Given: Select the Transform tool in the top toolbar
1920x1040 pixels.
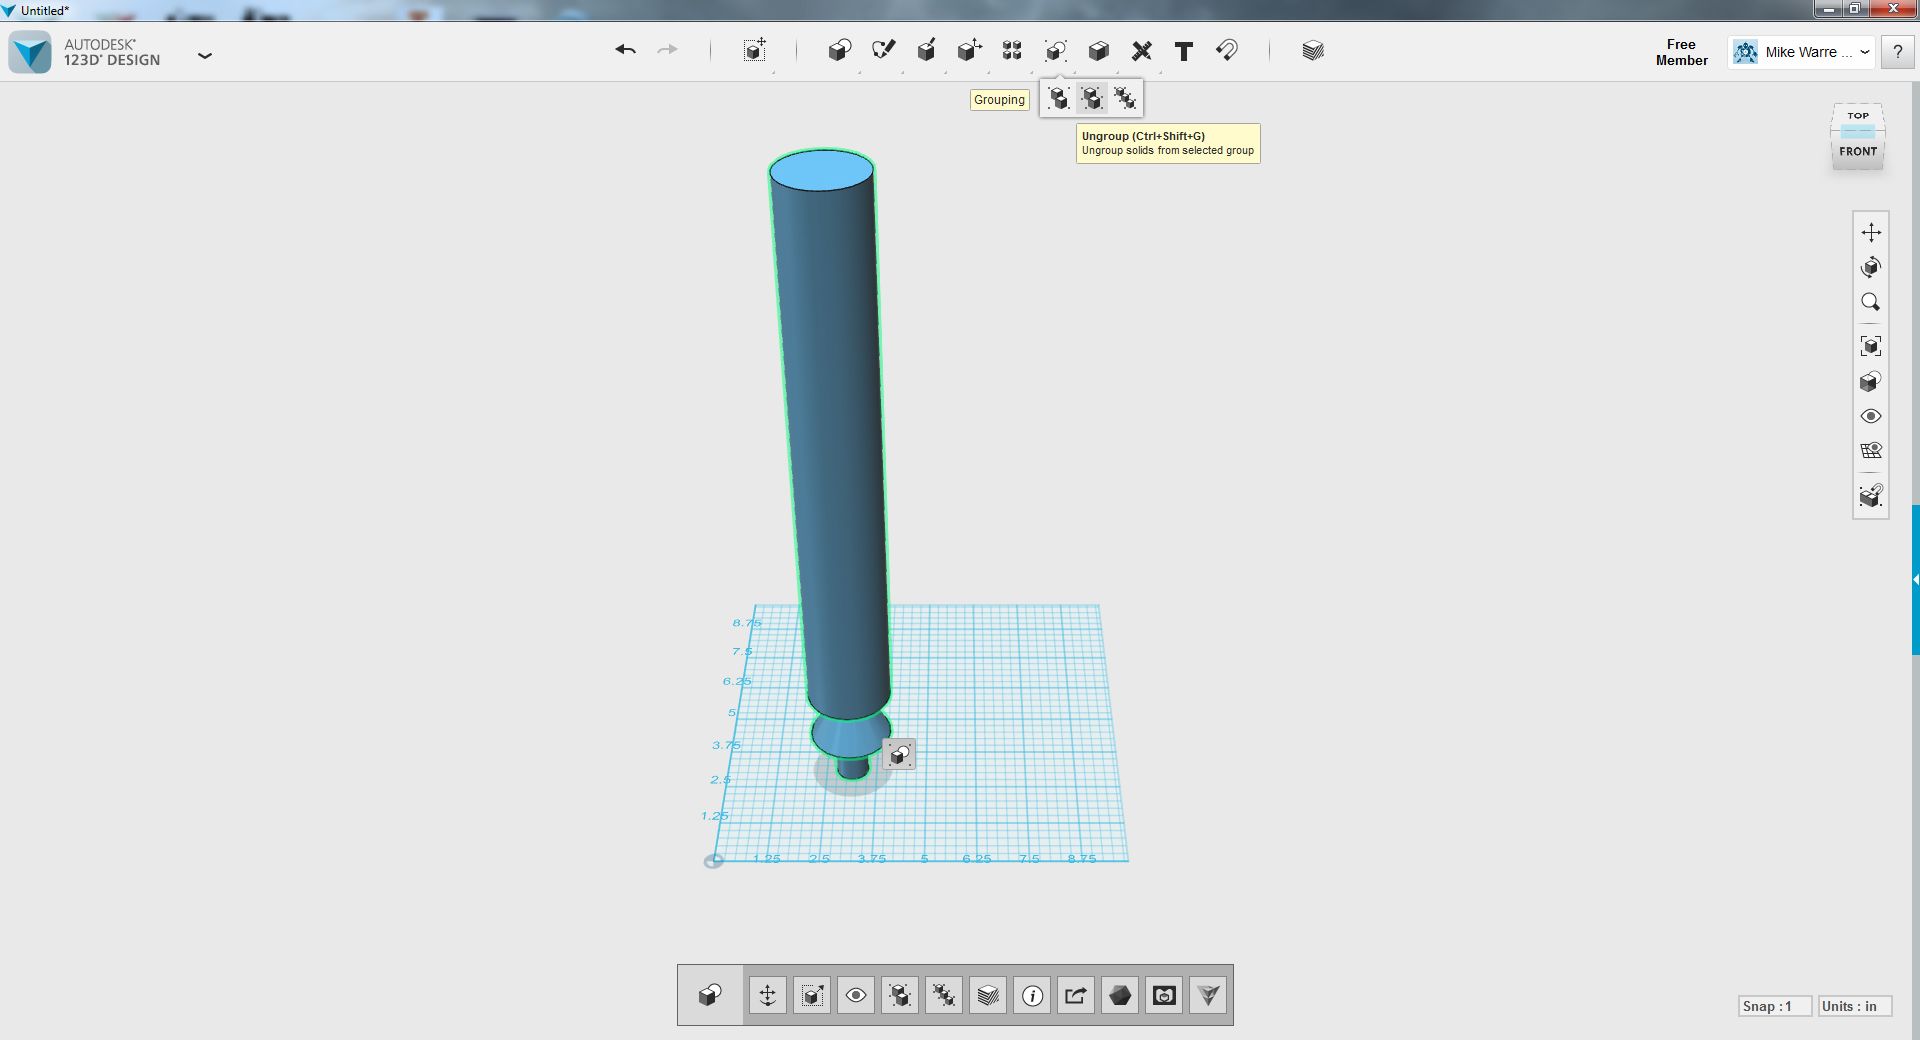Looking at the screenshot, I should pos(755,50).
